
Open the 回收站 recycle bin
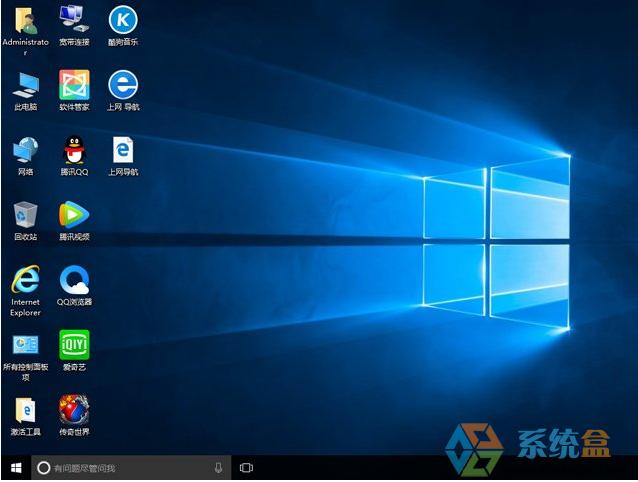point(25,215)
